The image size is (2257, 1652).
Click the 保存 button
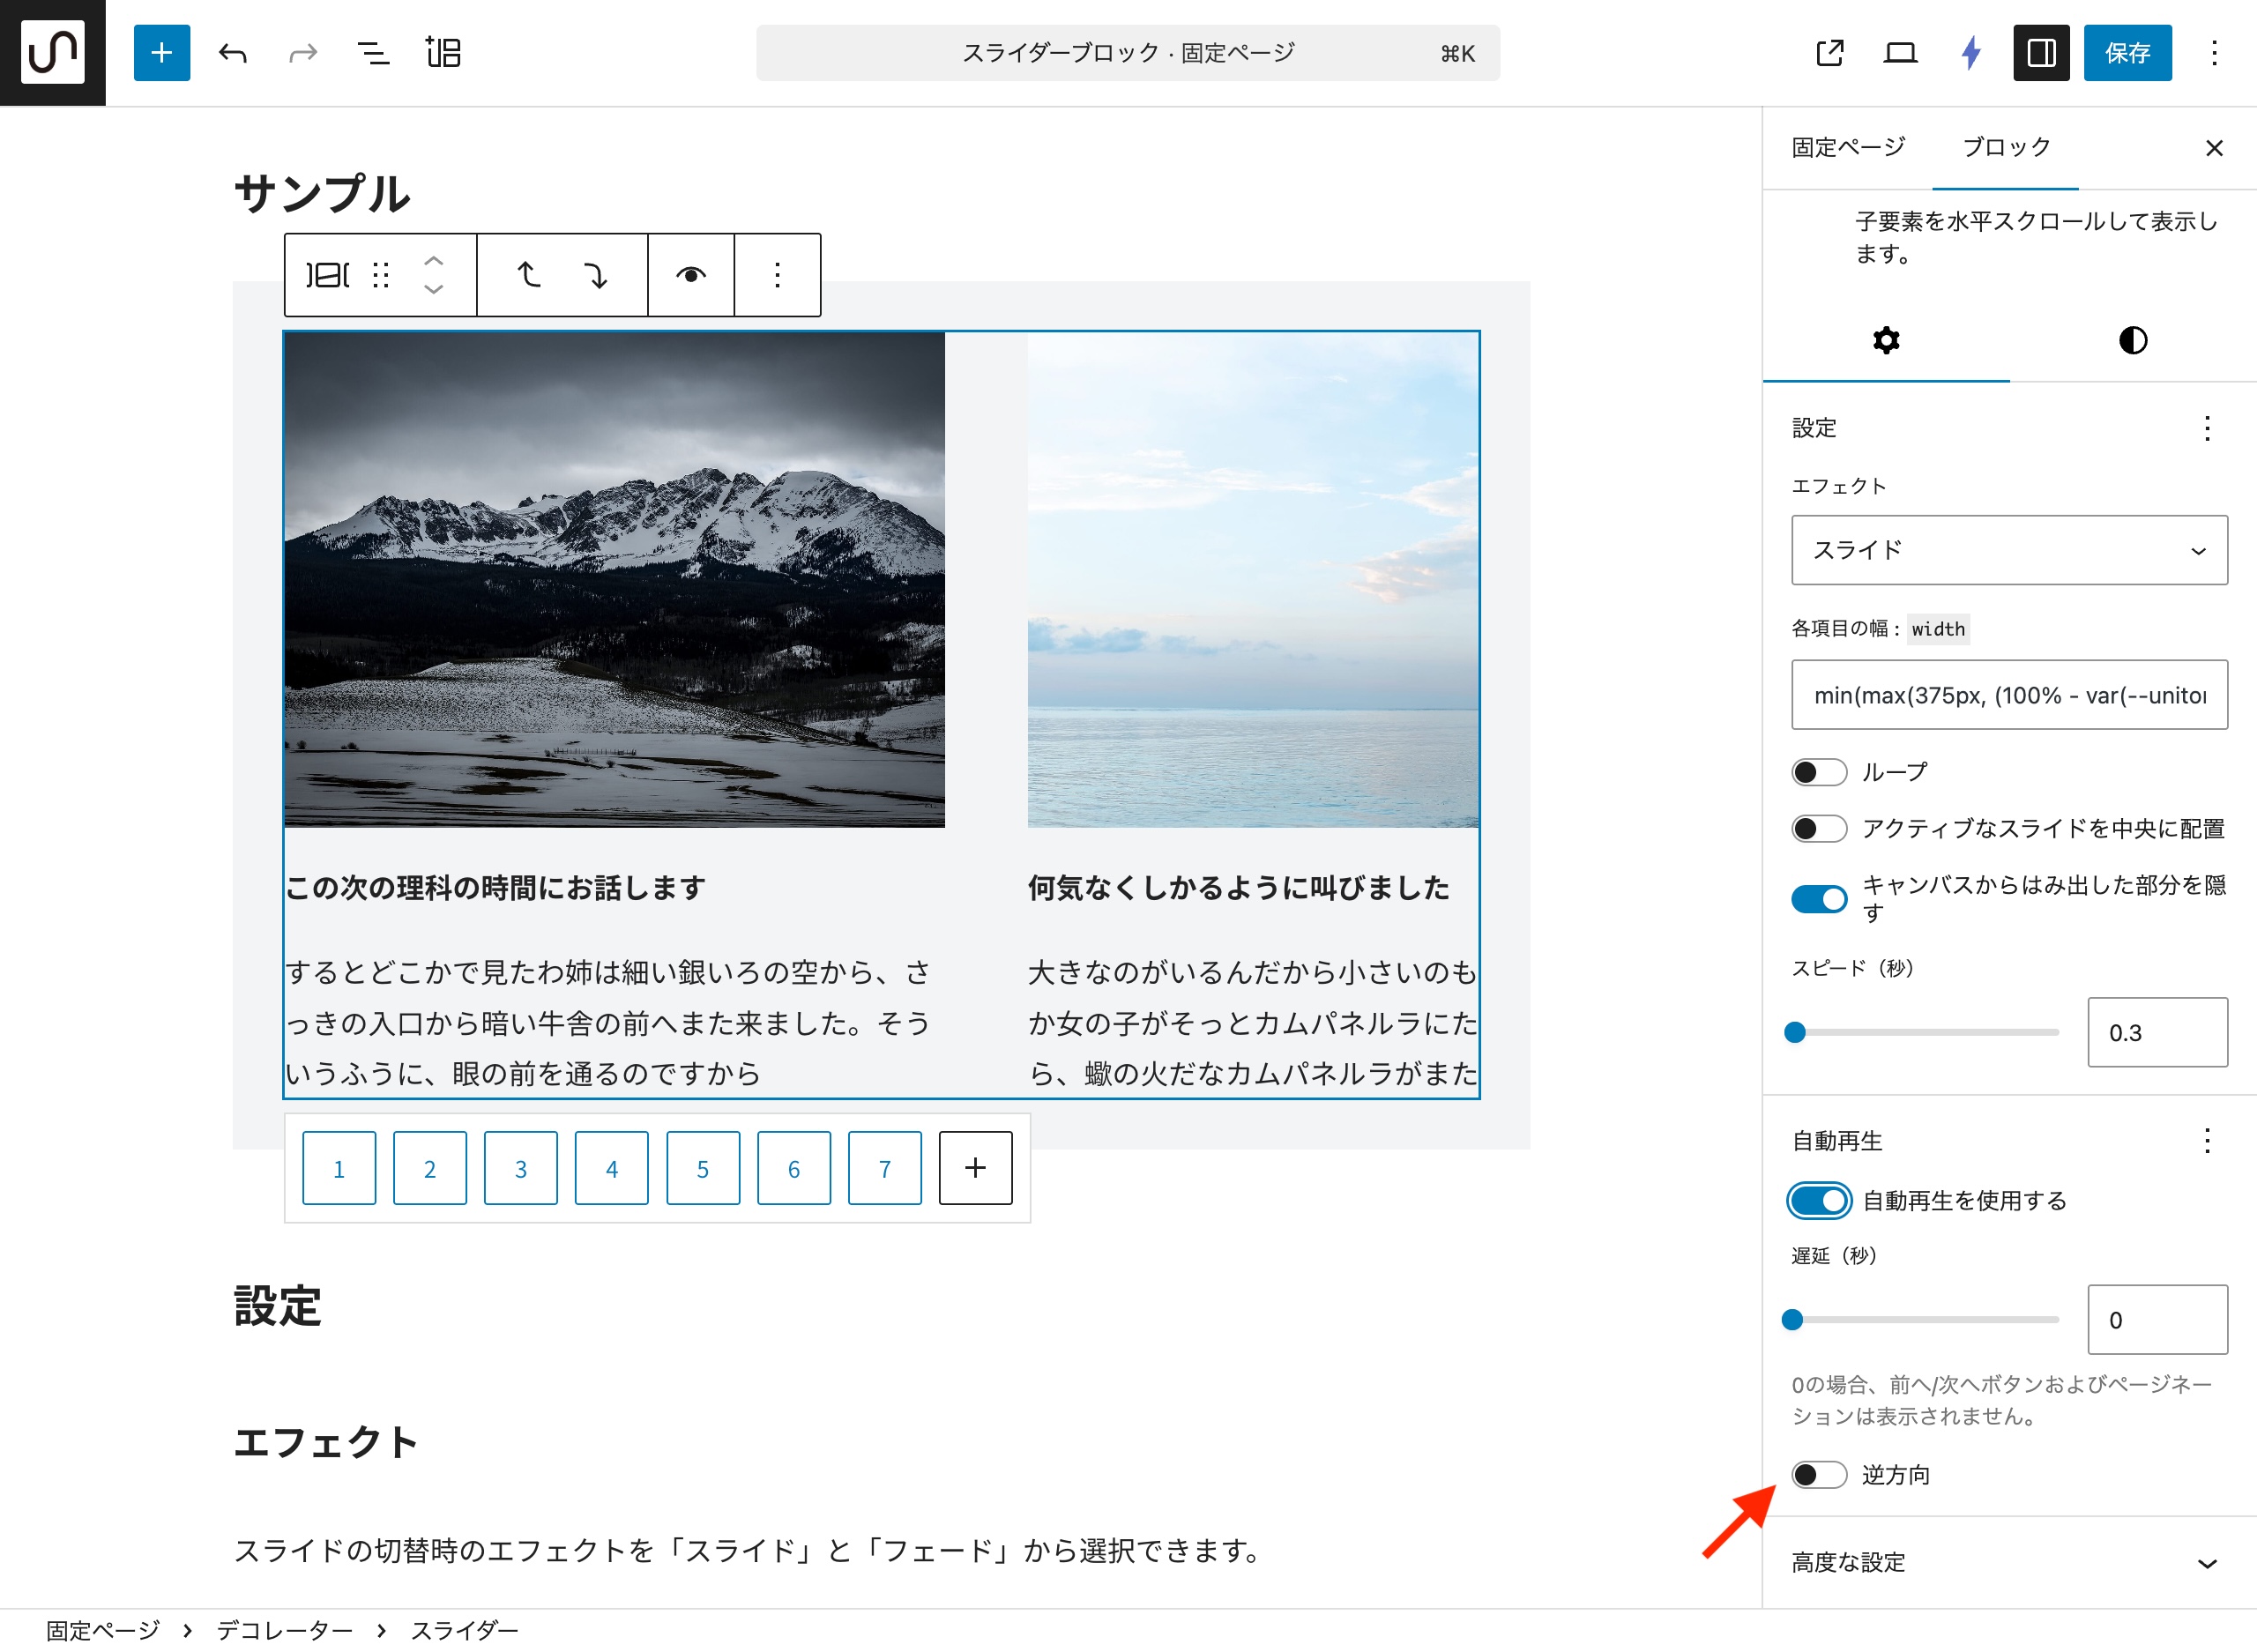[x=2126, y=53]
